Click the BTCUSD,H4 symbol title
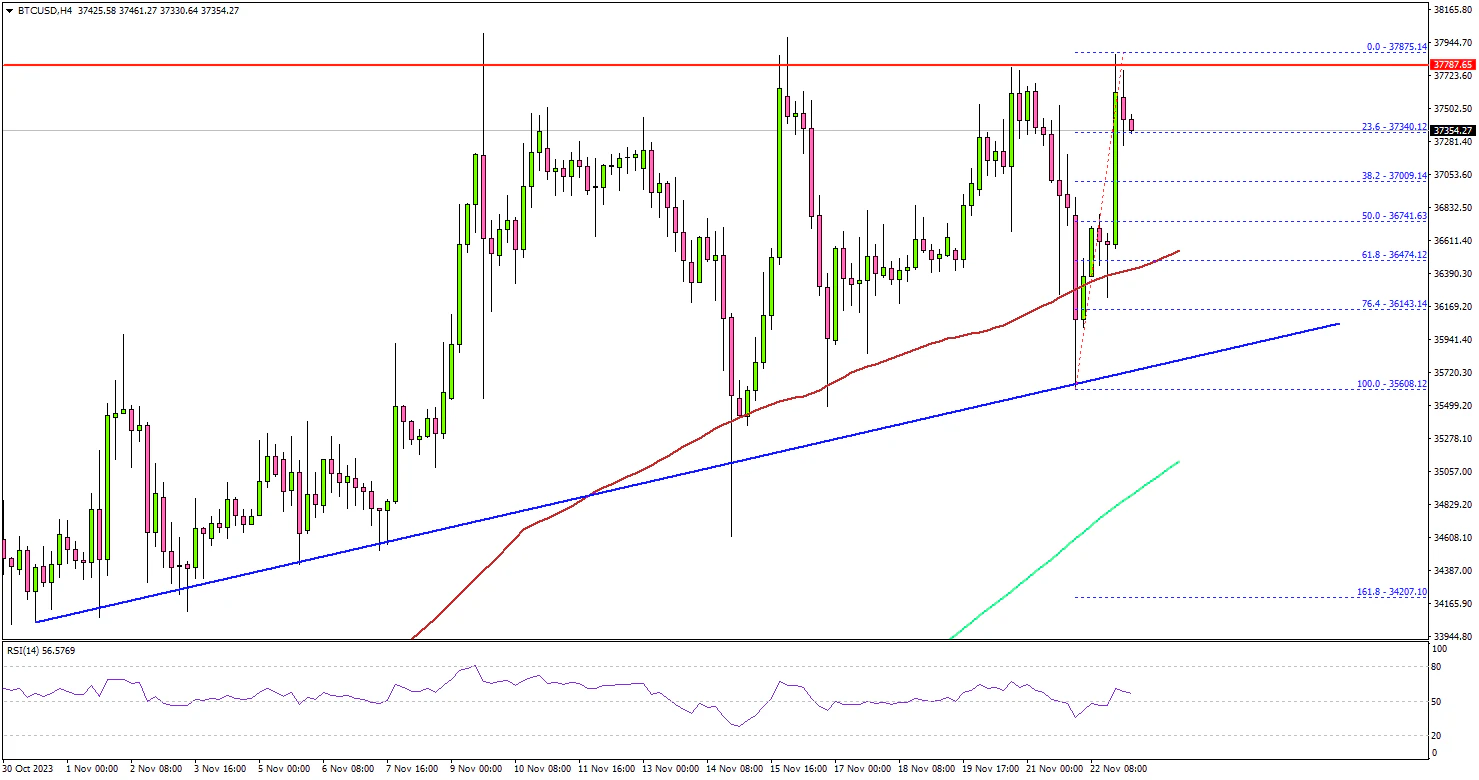Viewport: 1479px width, 780px height. 43,10
